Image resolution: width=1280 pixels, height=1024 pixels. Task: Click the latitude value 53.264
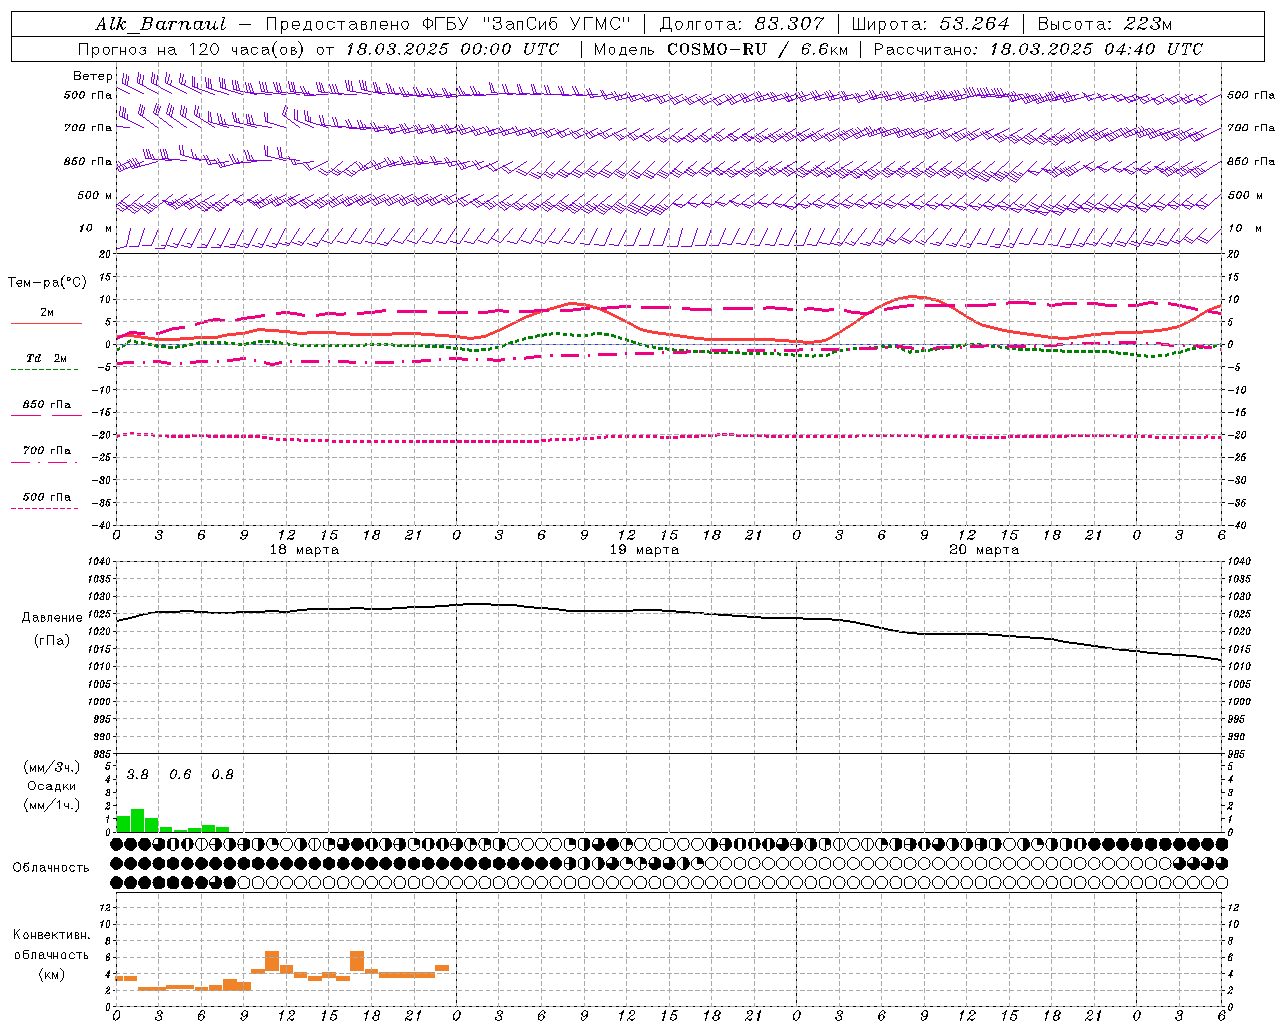[x=975, y=24]
